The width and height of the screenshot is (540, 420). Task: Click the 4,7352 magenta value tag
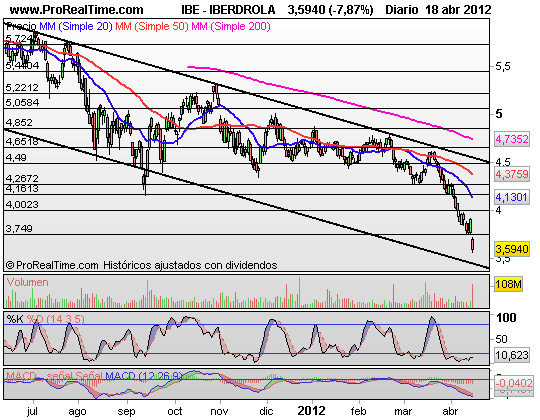(x=512, y=139)
